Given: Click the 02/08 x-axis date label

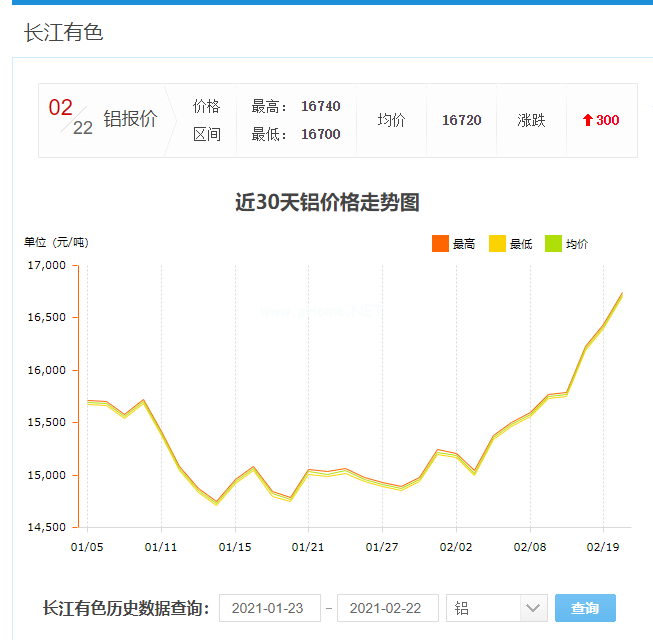Looking at the screenshot, I should (x=530, y=547).
